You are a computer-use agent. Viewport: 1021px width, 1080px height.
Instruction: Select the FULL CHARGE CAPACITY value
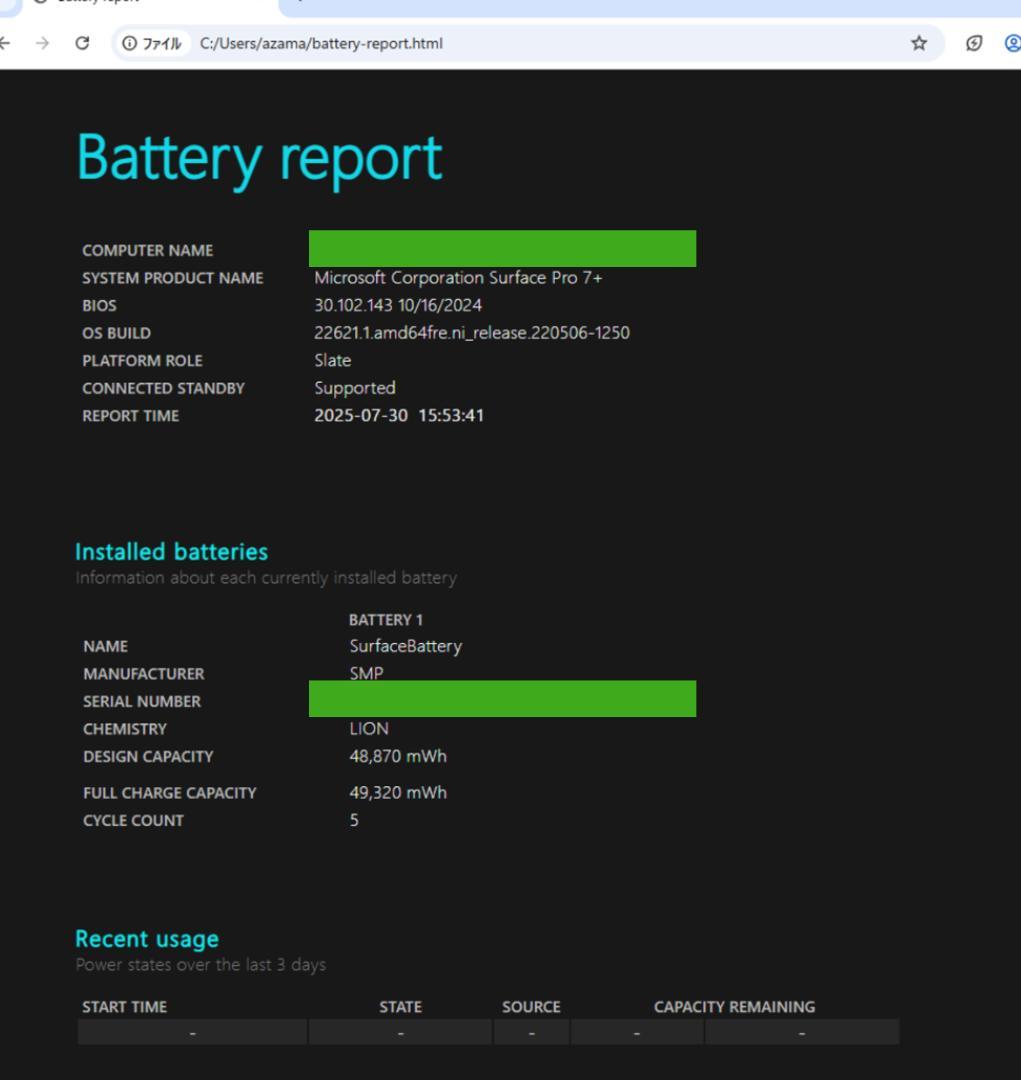396,792
